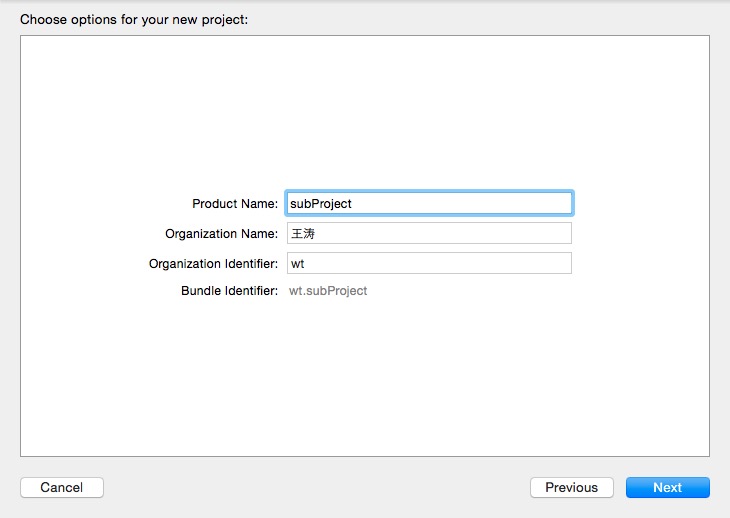Click the "Choose options for your new project" heading

click(x=134, y=18)
